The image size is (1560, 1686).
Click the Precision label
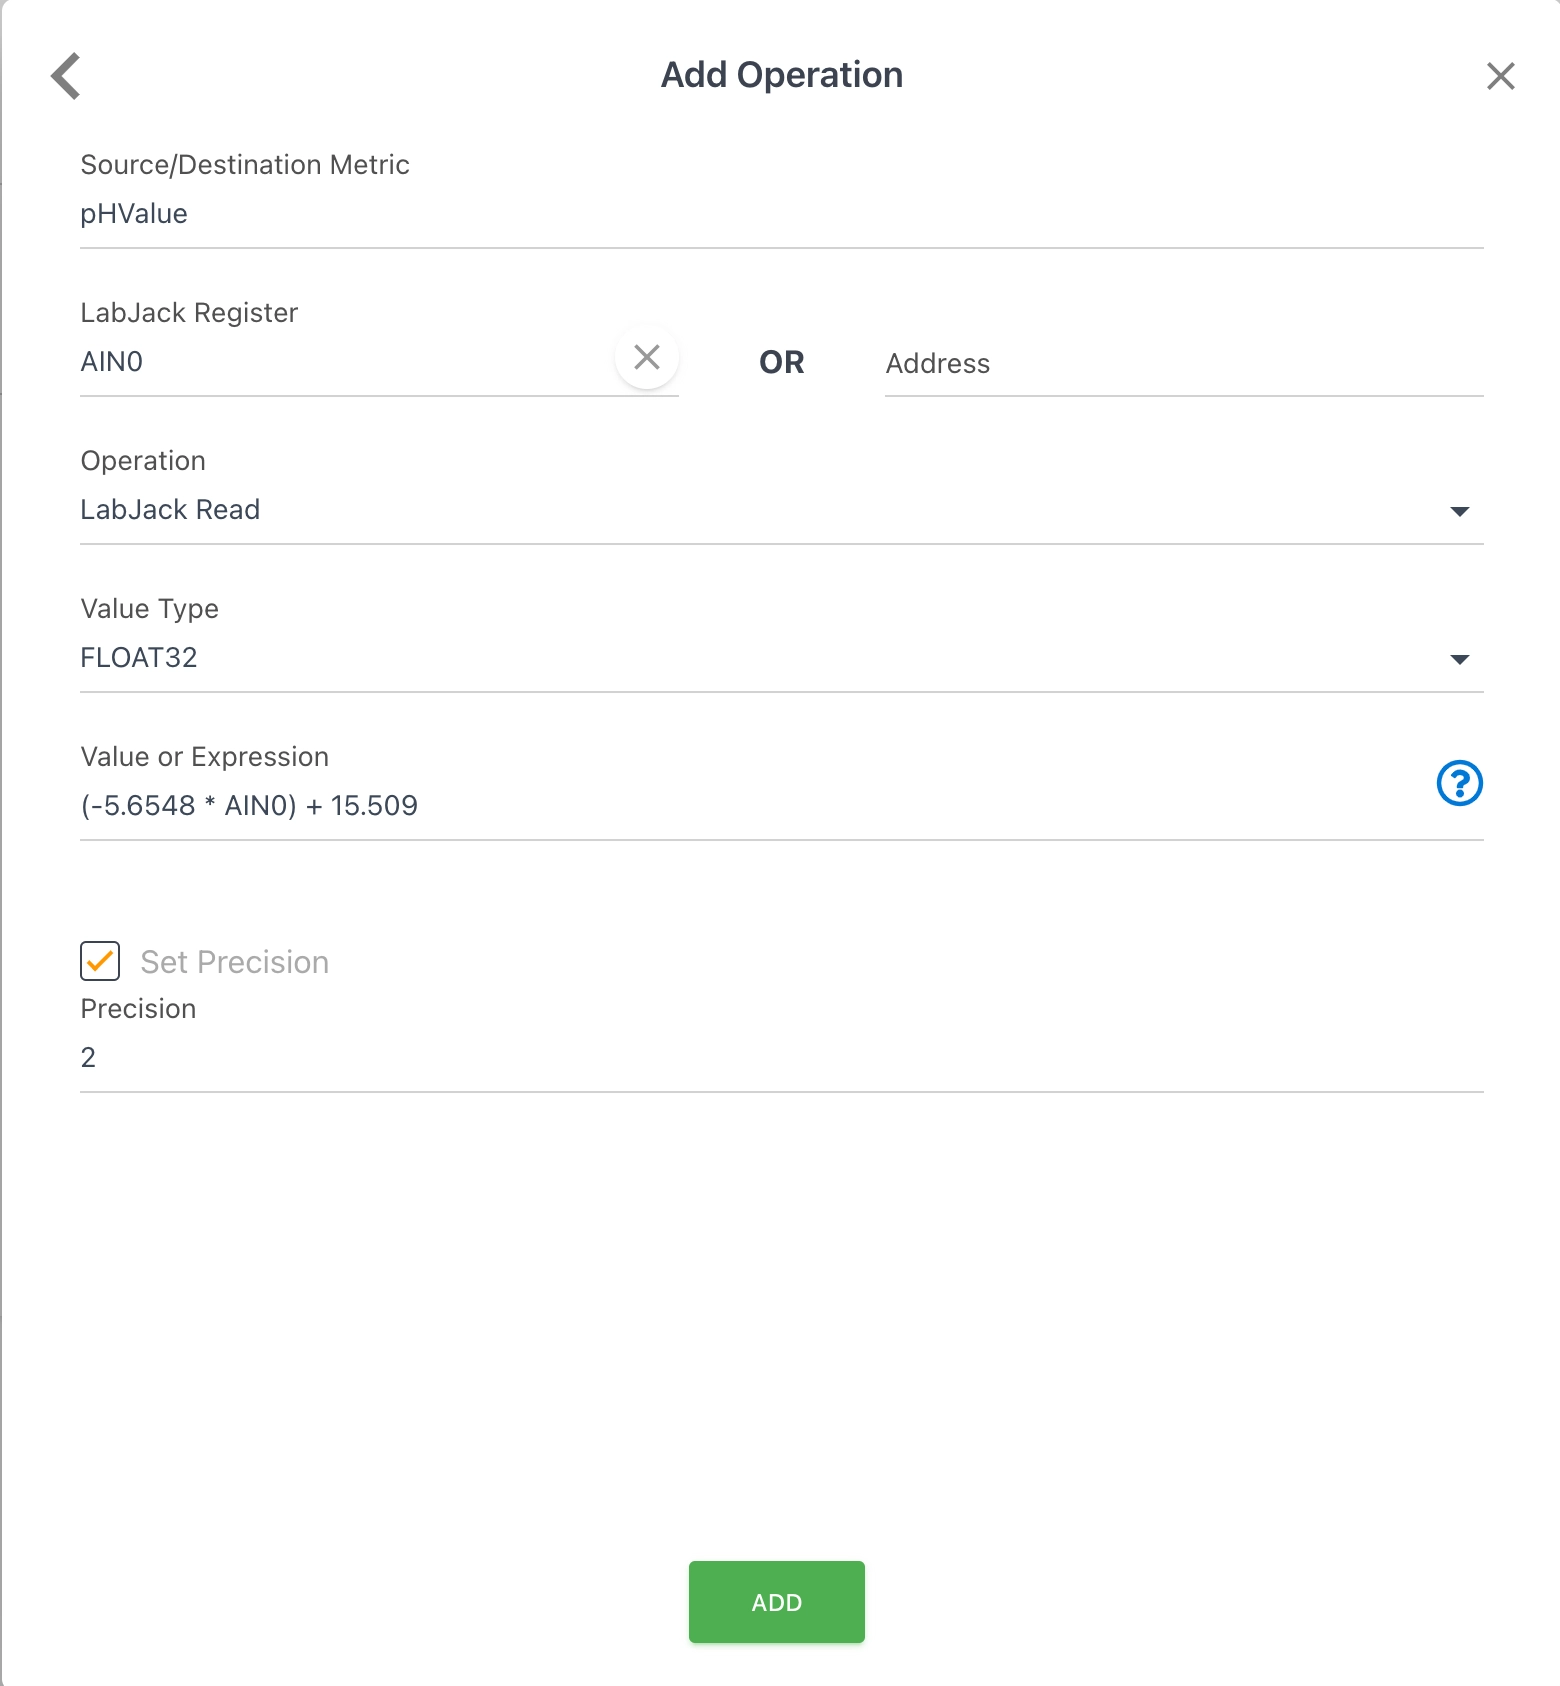[138, 1009]
